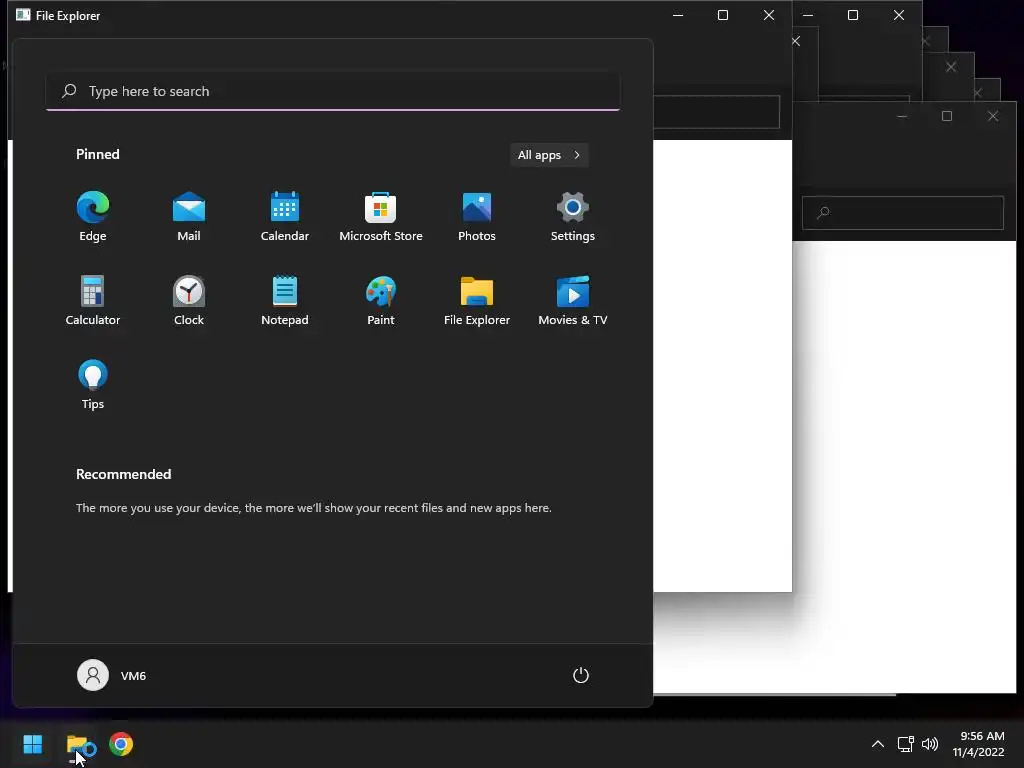
Task: Launch Google Chrome from the taskbar
Action: point(121,744)
